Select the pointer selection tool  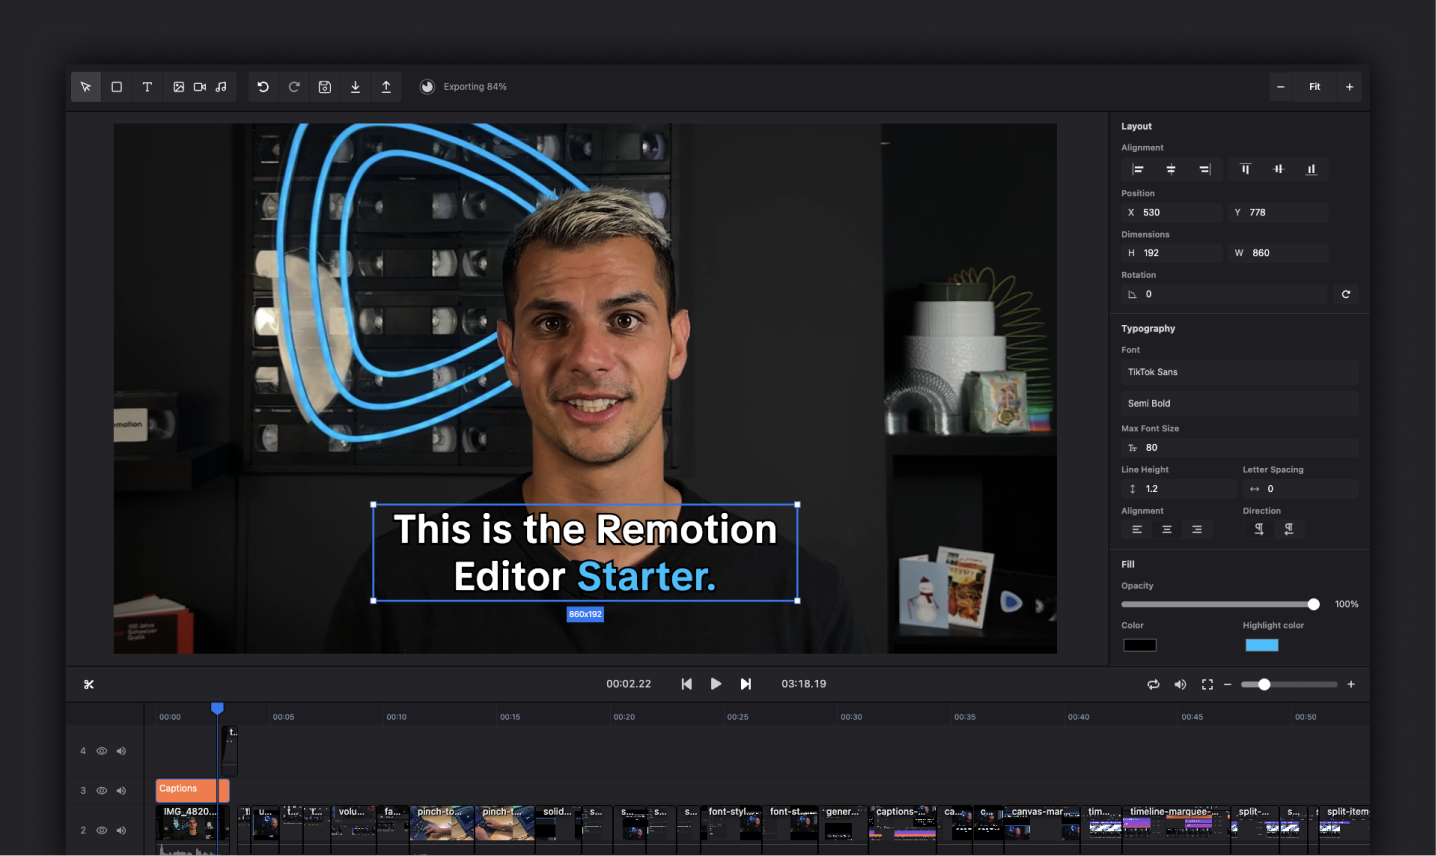point(86,87)
